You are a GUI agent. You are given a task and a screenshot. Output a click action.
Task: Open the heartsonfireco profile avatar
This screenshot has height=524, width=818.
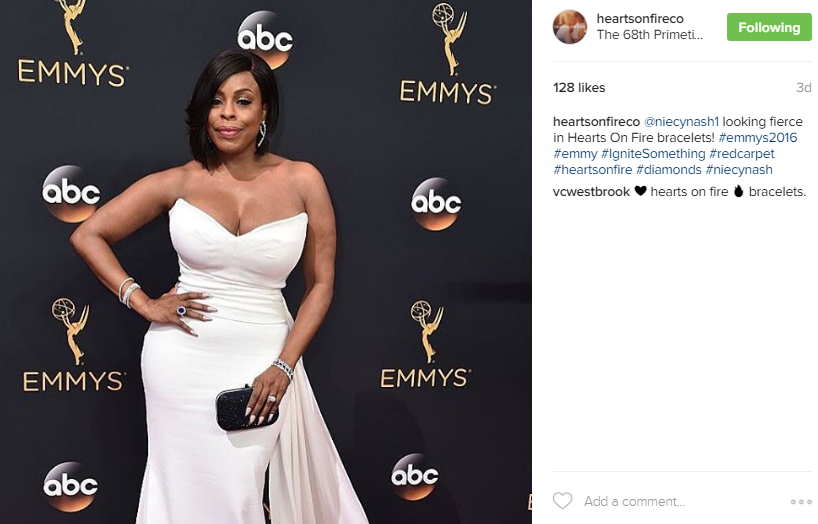coord(570,27)
